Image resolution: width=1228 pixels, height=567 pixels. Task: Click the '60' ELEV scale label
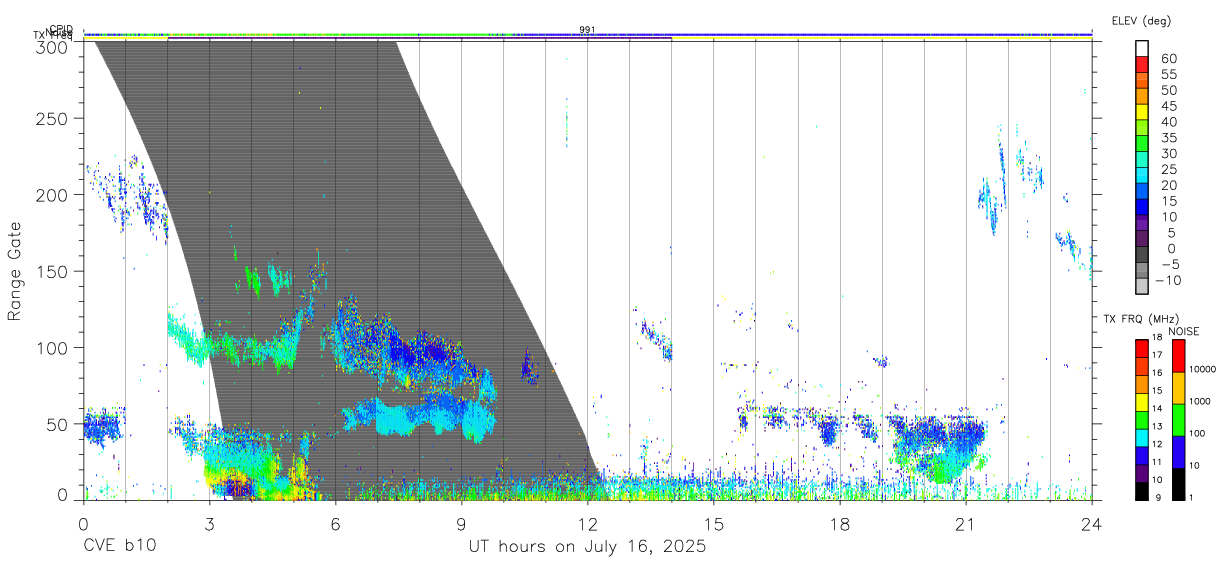click(1168, 58)
